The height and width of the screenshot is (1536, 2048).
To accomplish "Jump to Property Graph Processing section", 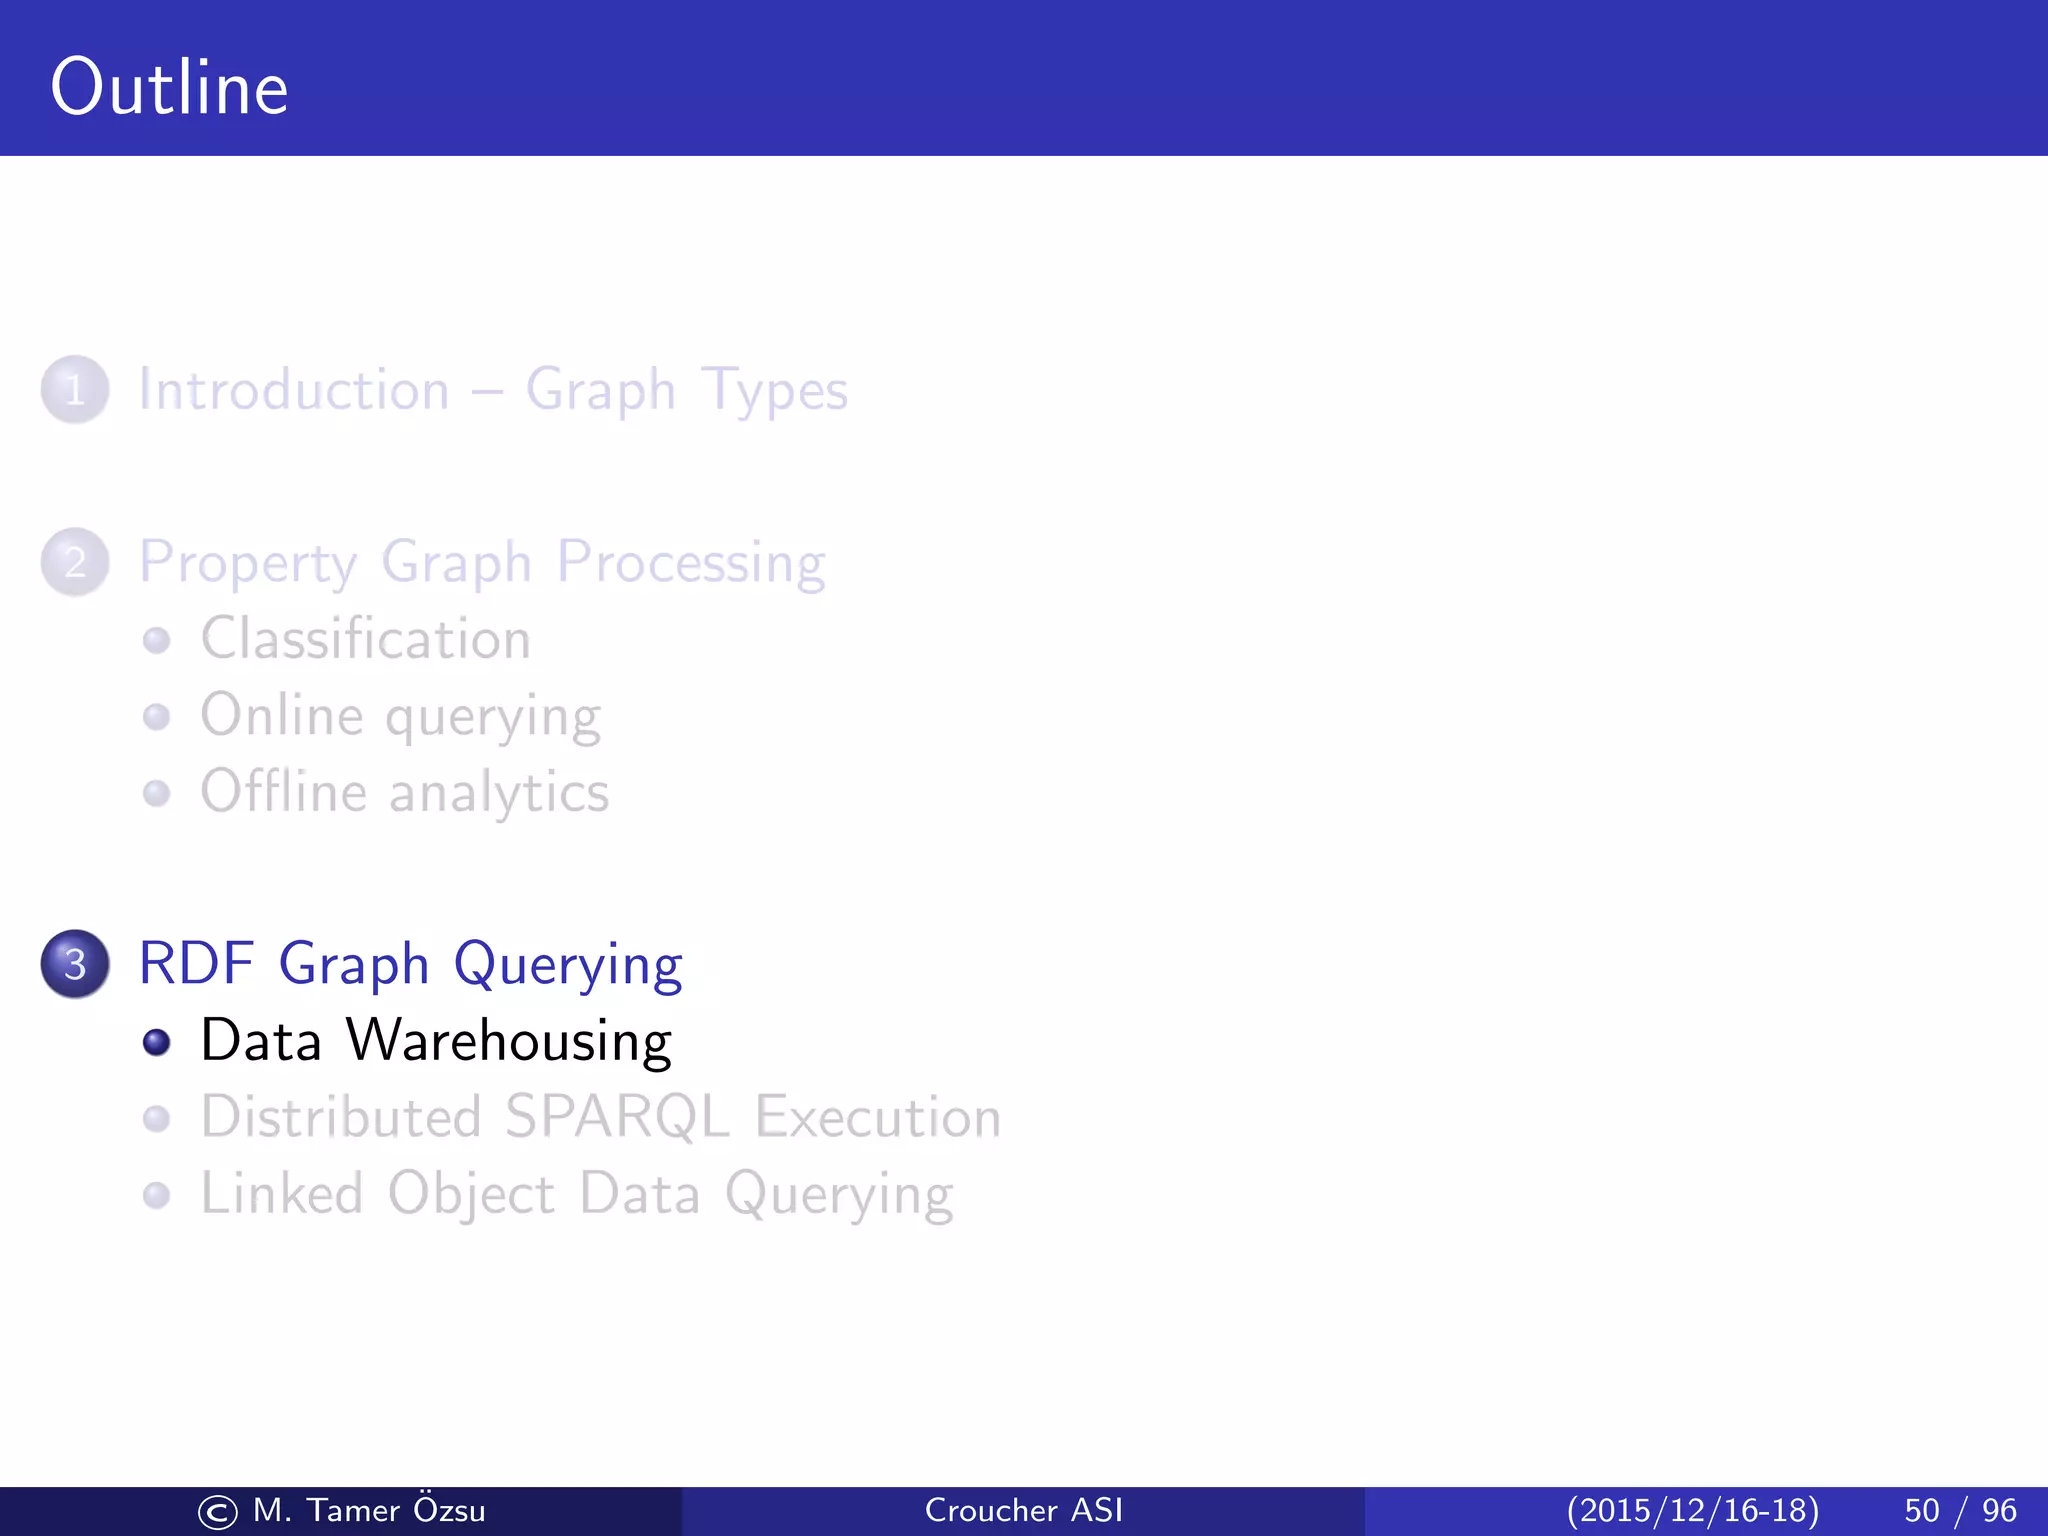I will [x=482, y=562].
